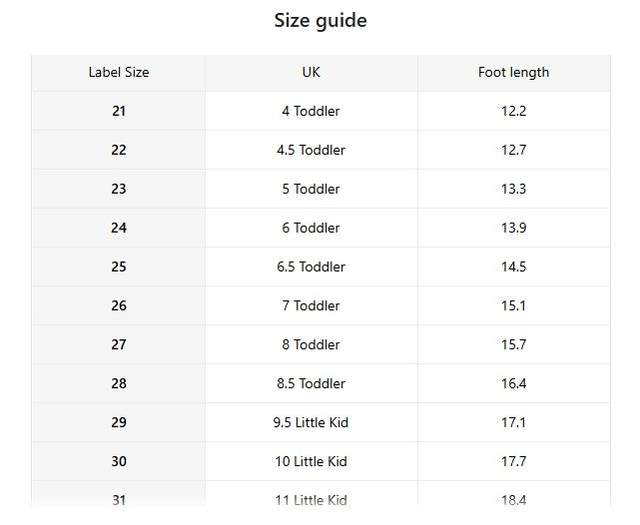
Task: Select the 9.5 Little Kid cell
Action: click(x=311, y=423)
